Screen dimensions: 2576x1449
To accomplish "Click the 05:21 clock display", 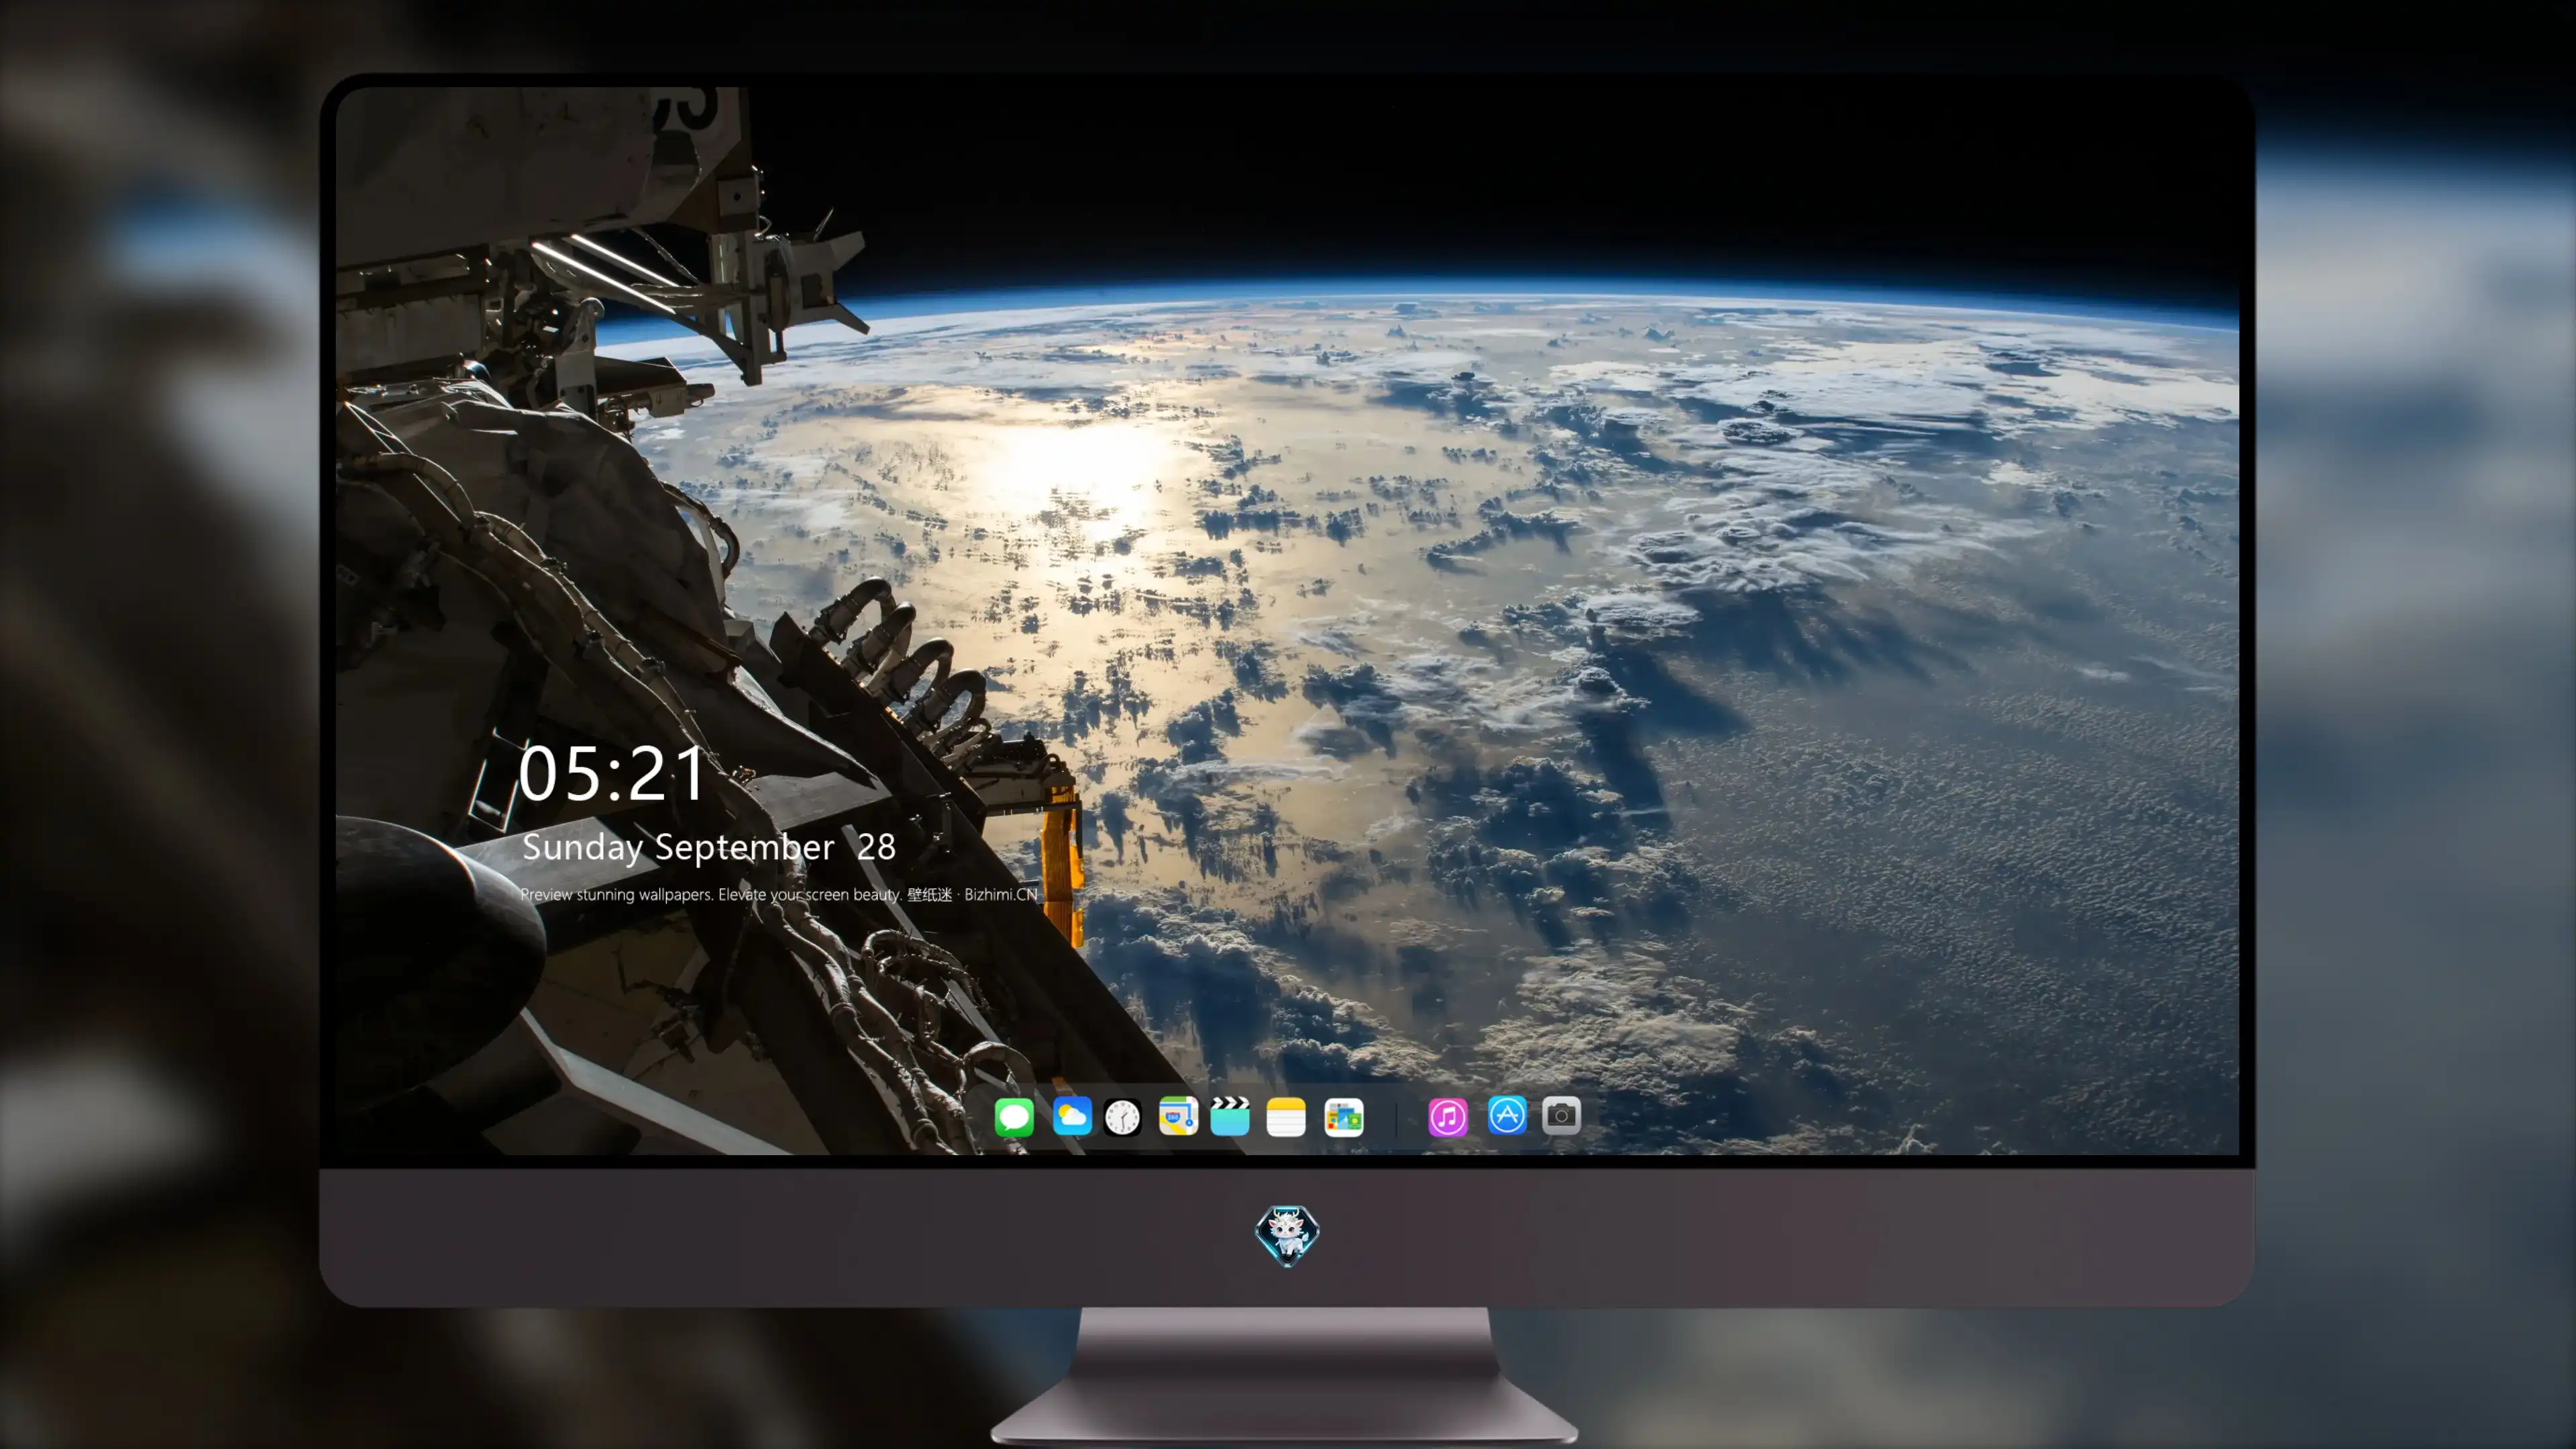I will click(613, 774).
